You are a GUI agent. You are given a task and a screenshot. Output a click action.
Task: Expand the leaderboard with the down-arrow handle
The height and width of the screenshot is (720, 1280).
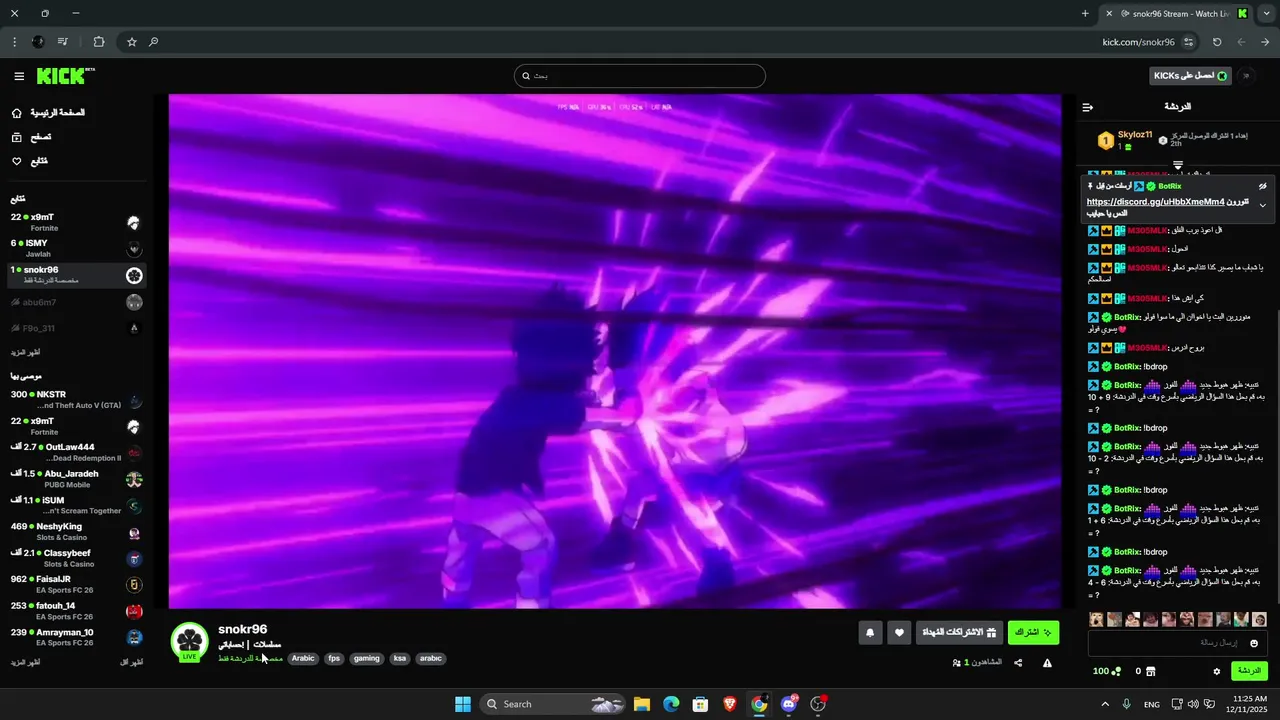pyautogui.click(x=1178, y=165)
